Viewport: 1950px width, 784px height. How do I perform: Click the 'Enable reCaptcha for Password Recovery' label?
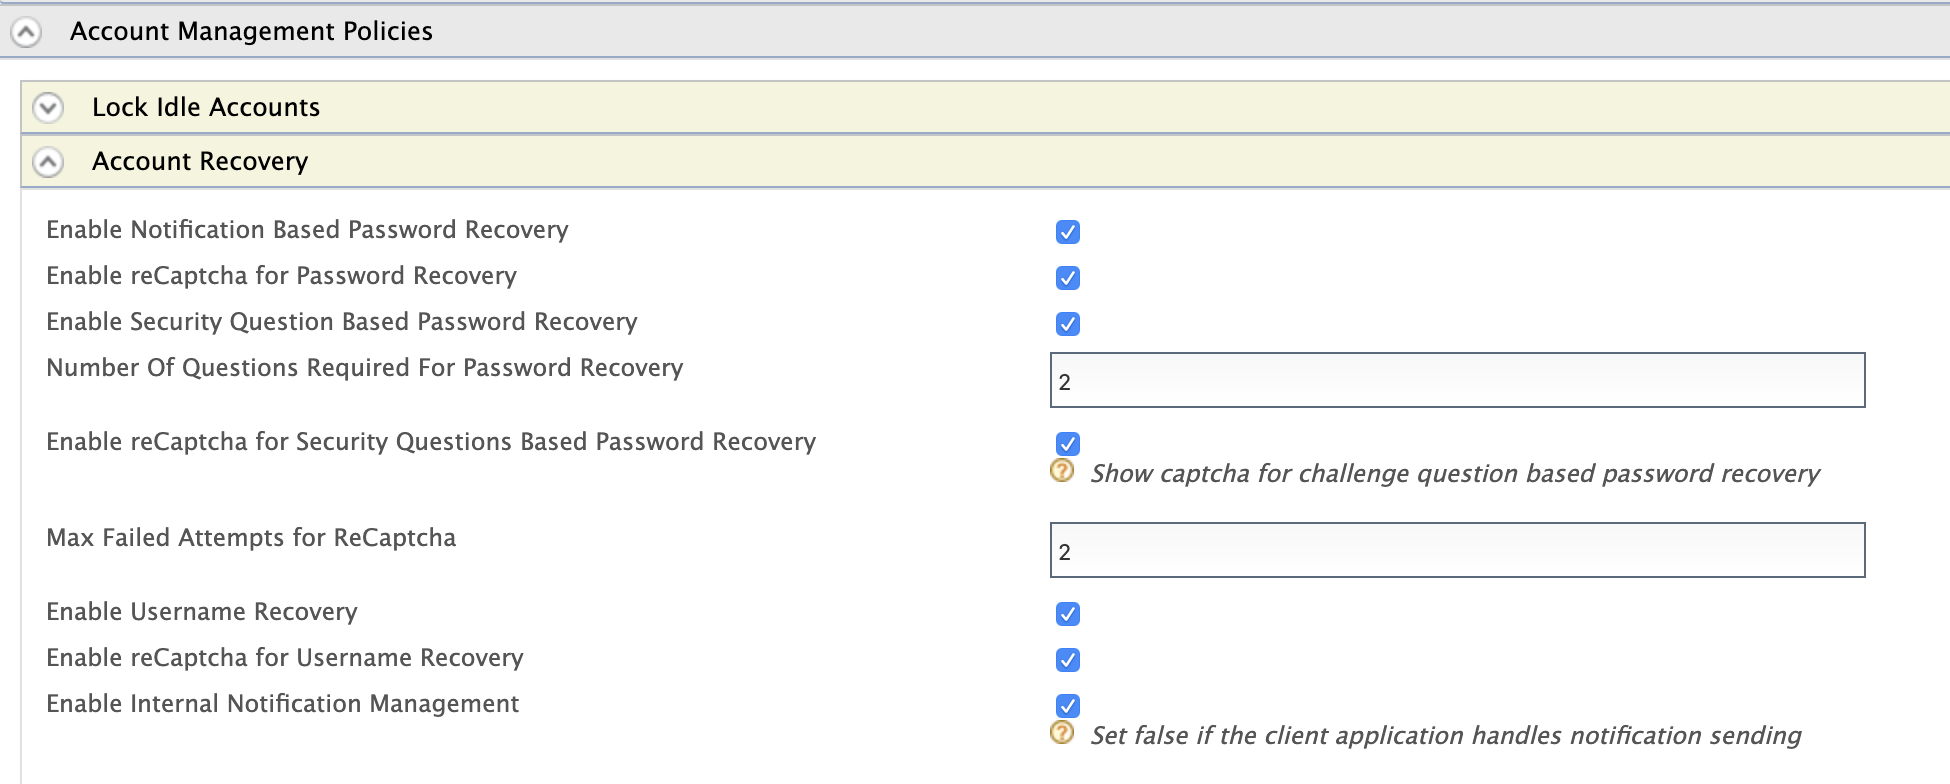[281, 276]
